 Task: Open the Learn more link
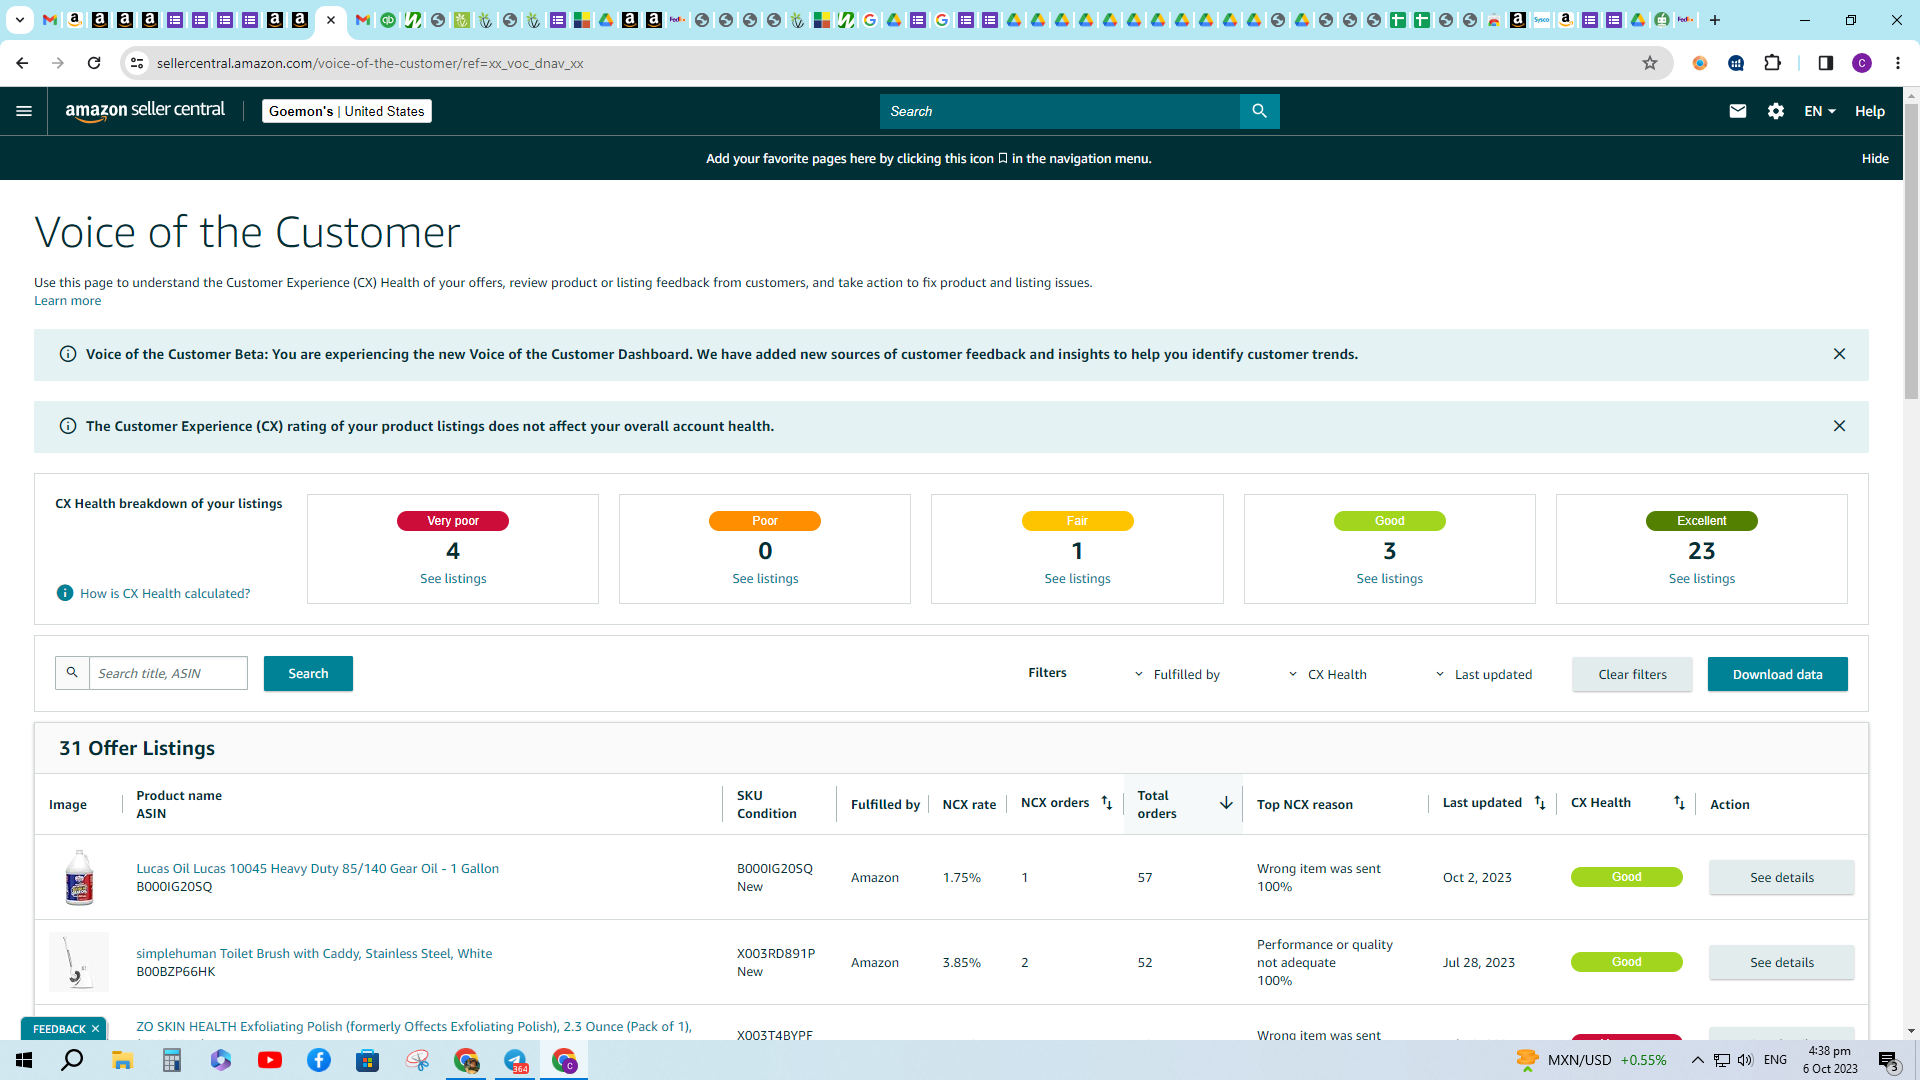[67, 300]
